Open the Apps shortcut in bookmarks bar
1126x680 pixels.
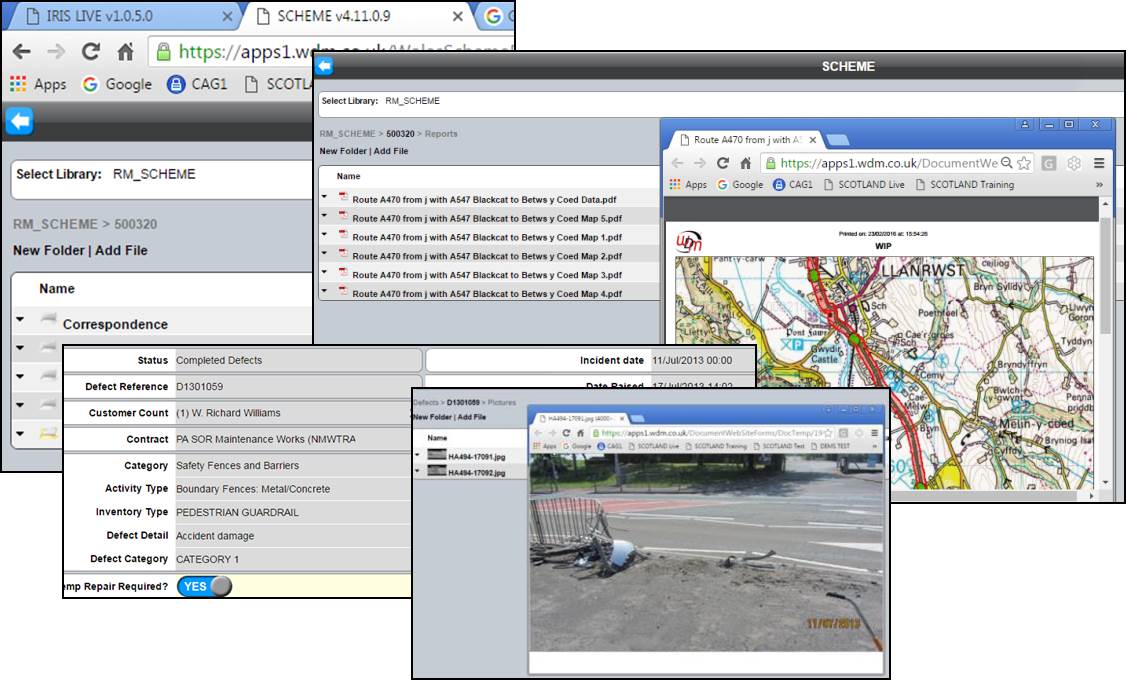[x=38, y=85]
